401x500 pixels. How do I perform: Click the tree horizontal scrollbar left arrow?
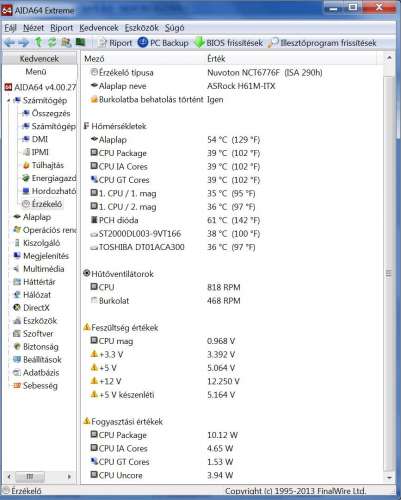[x=9, y=477]
